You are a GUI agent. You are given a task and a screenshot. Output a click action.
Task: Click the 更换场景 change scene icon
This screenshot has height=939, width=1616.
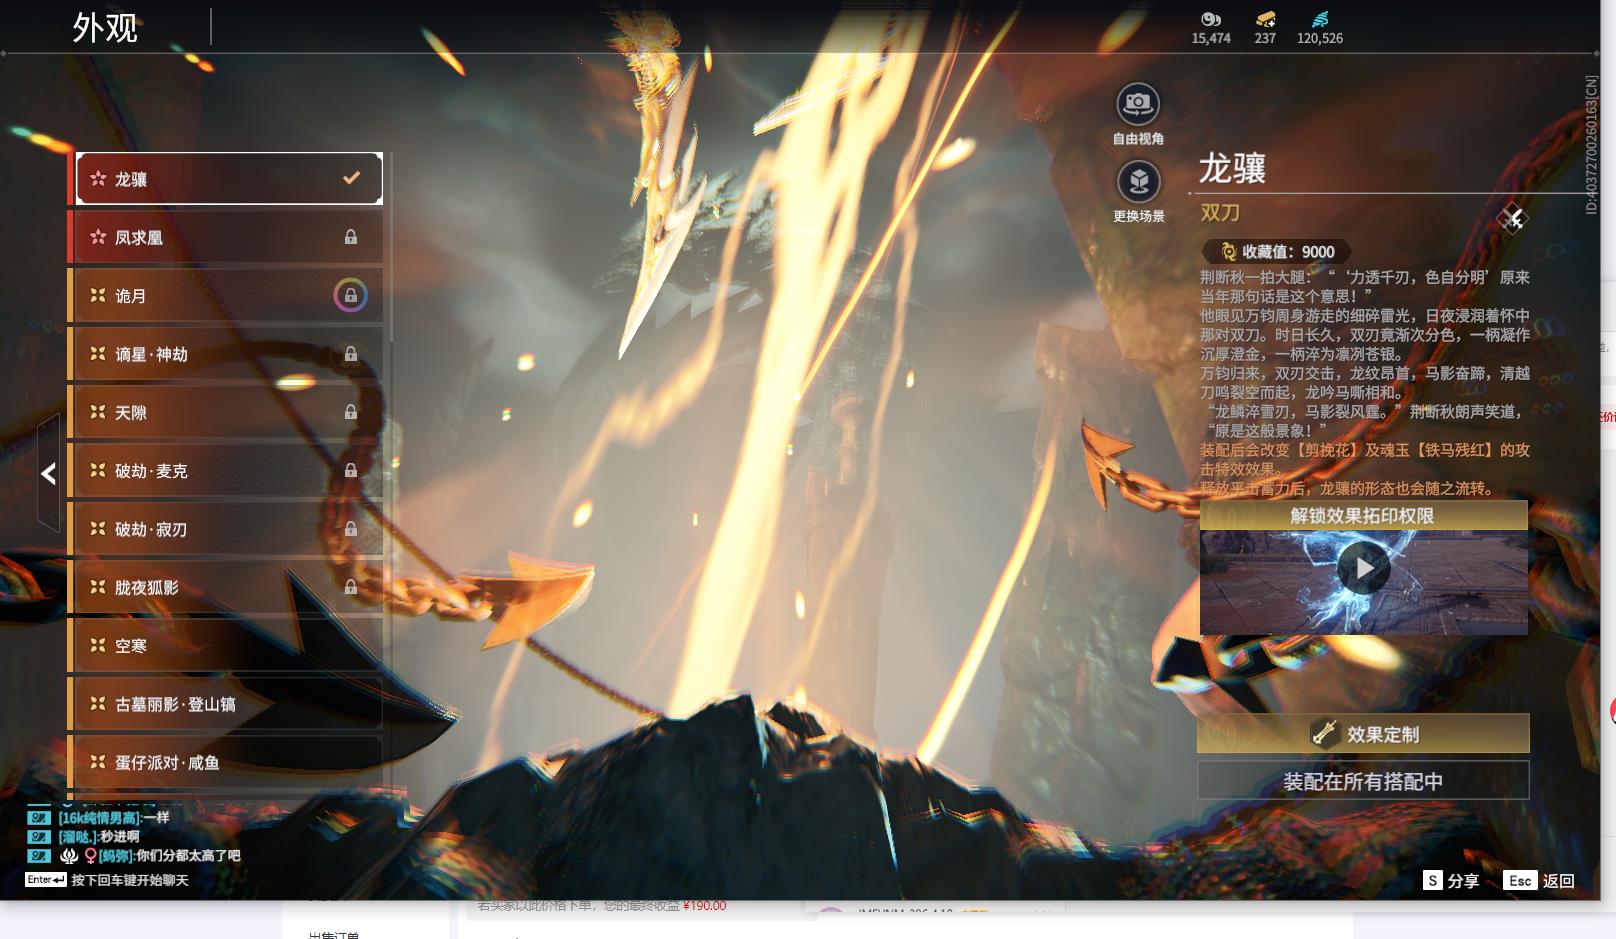(1137, 182)
